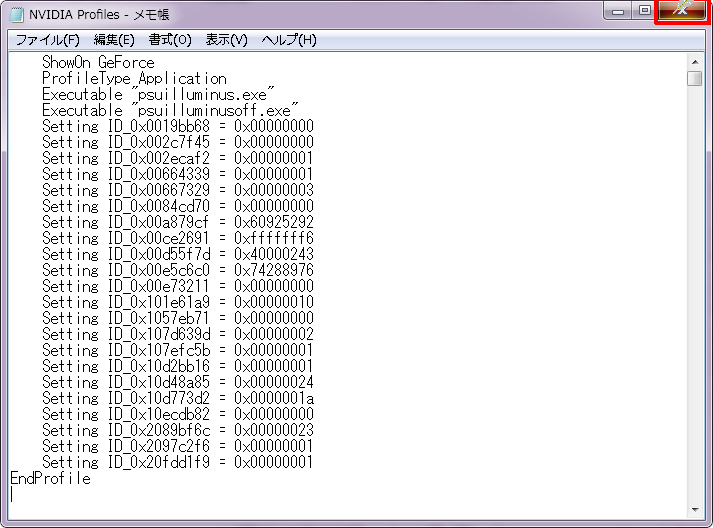This screenshot has width=713, height=528.
Task: Click Setting ID_0x00664339 line
Action: [178, 174]
